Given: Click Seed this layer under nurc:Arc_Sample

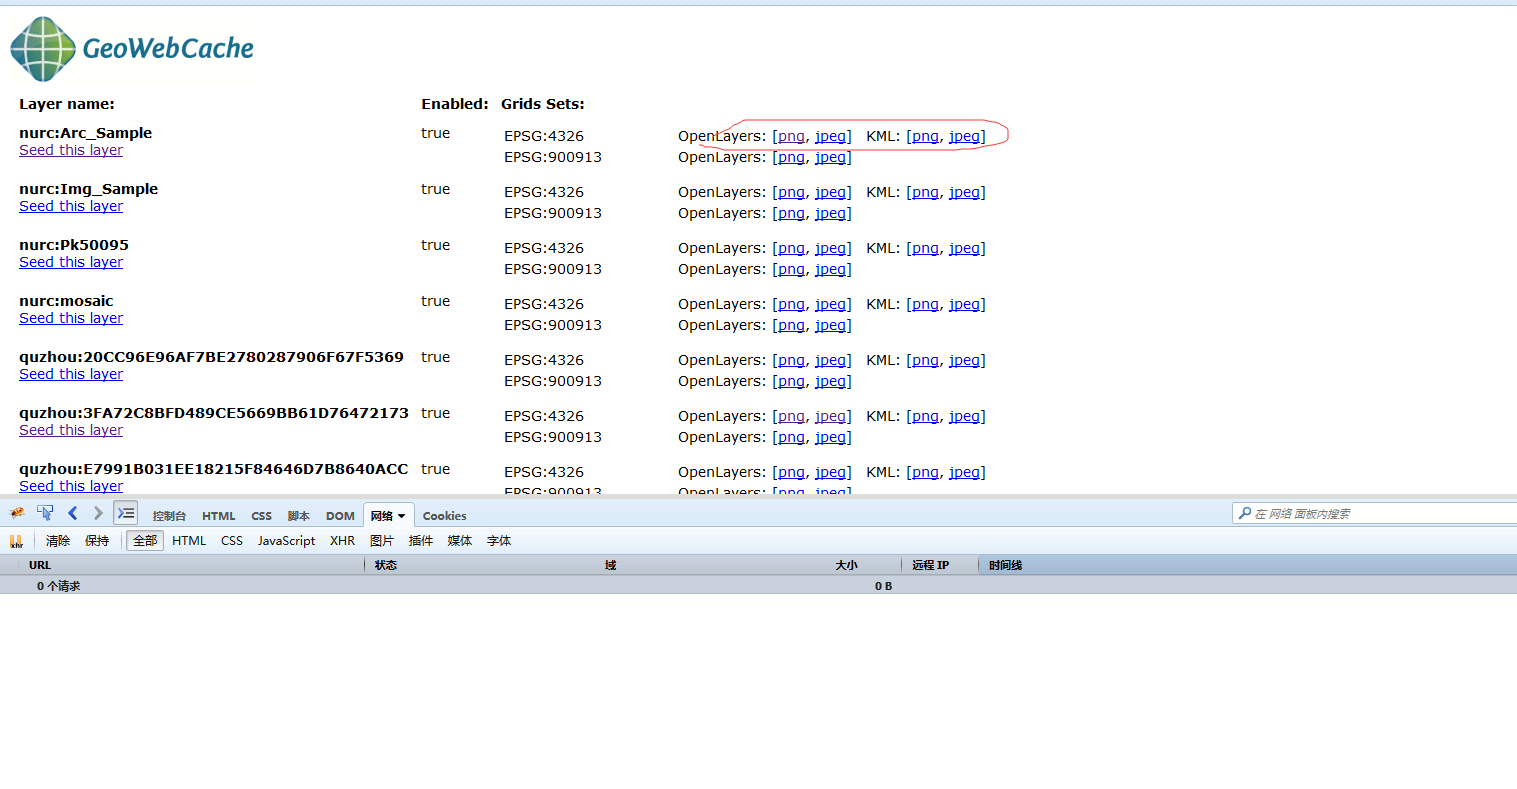Looking at the screenshot, I should [71, 150].
